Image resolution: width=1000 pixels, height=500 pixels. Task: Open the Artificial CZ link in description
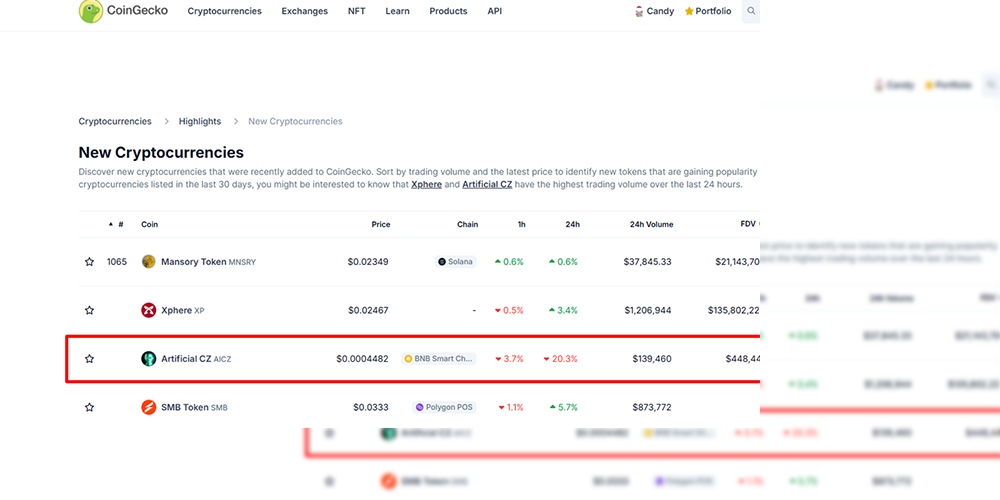coord(487,185)
